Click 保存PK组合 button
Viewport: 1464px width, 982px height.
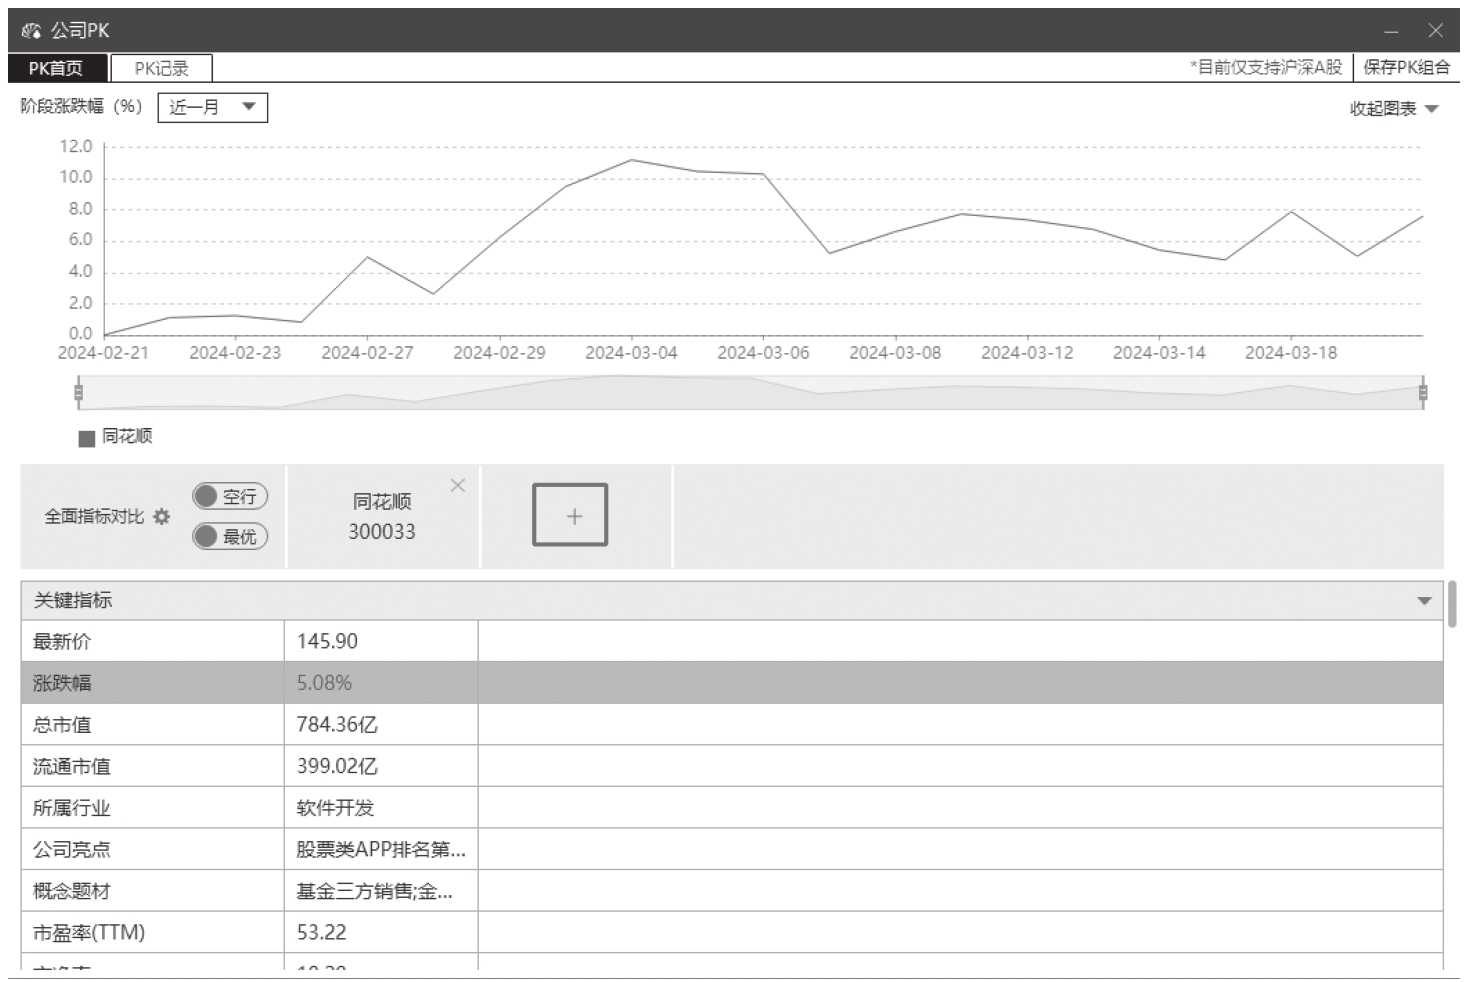click(x=1406, y=67)
